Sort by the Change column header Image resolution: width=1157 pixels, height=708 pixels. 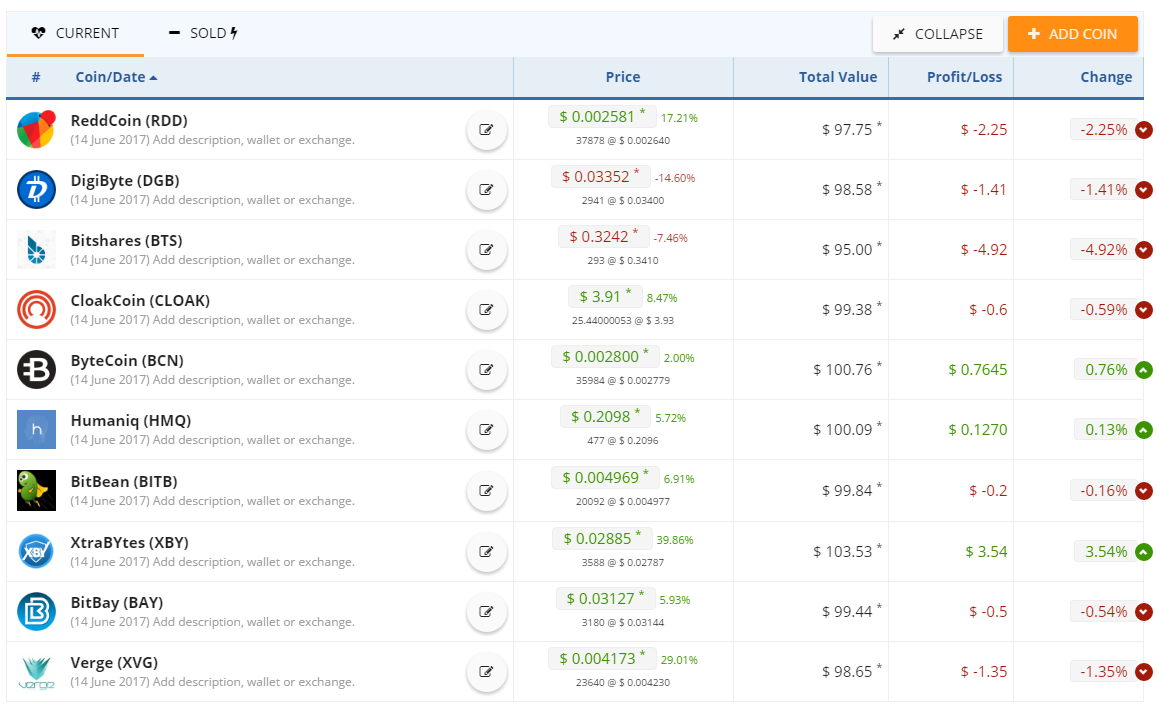point(1106,77)
